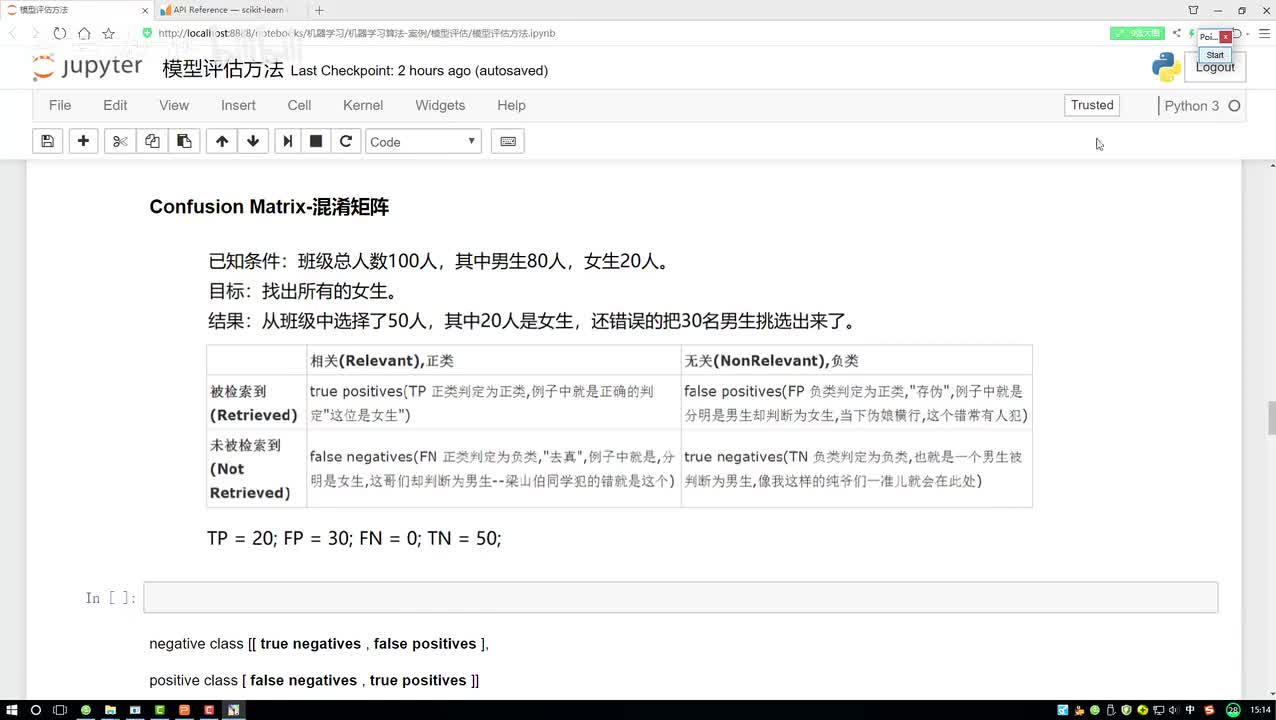This screenshot has height=720, width=1276.
Task: Click the true positives table cell
Action: (x=493, y=403)
